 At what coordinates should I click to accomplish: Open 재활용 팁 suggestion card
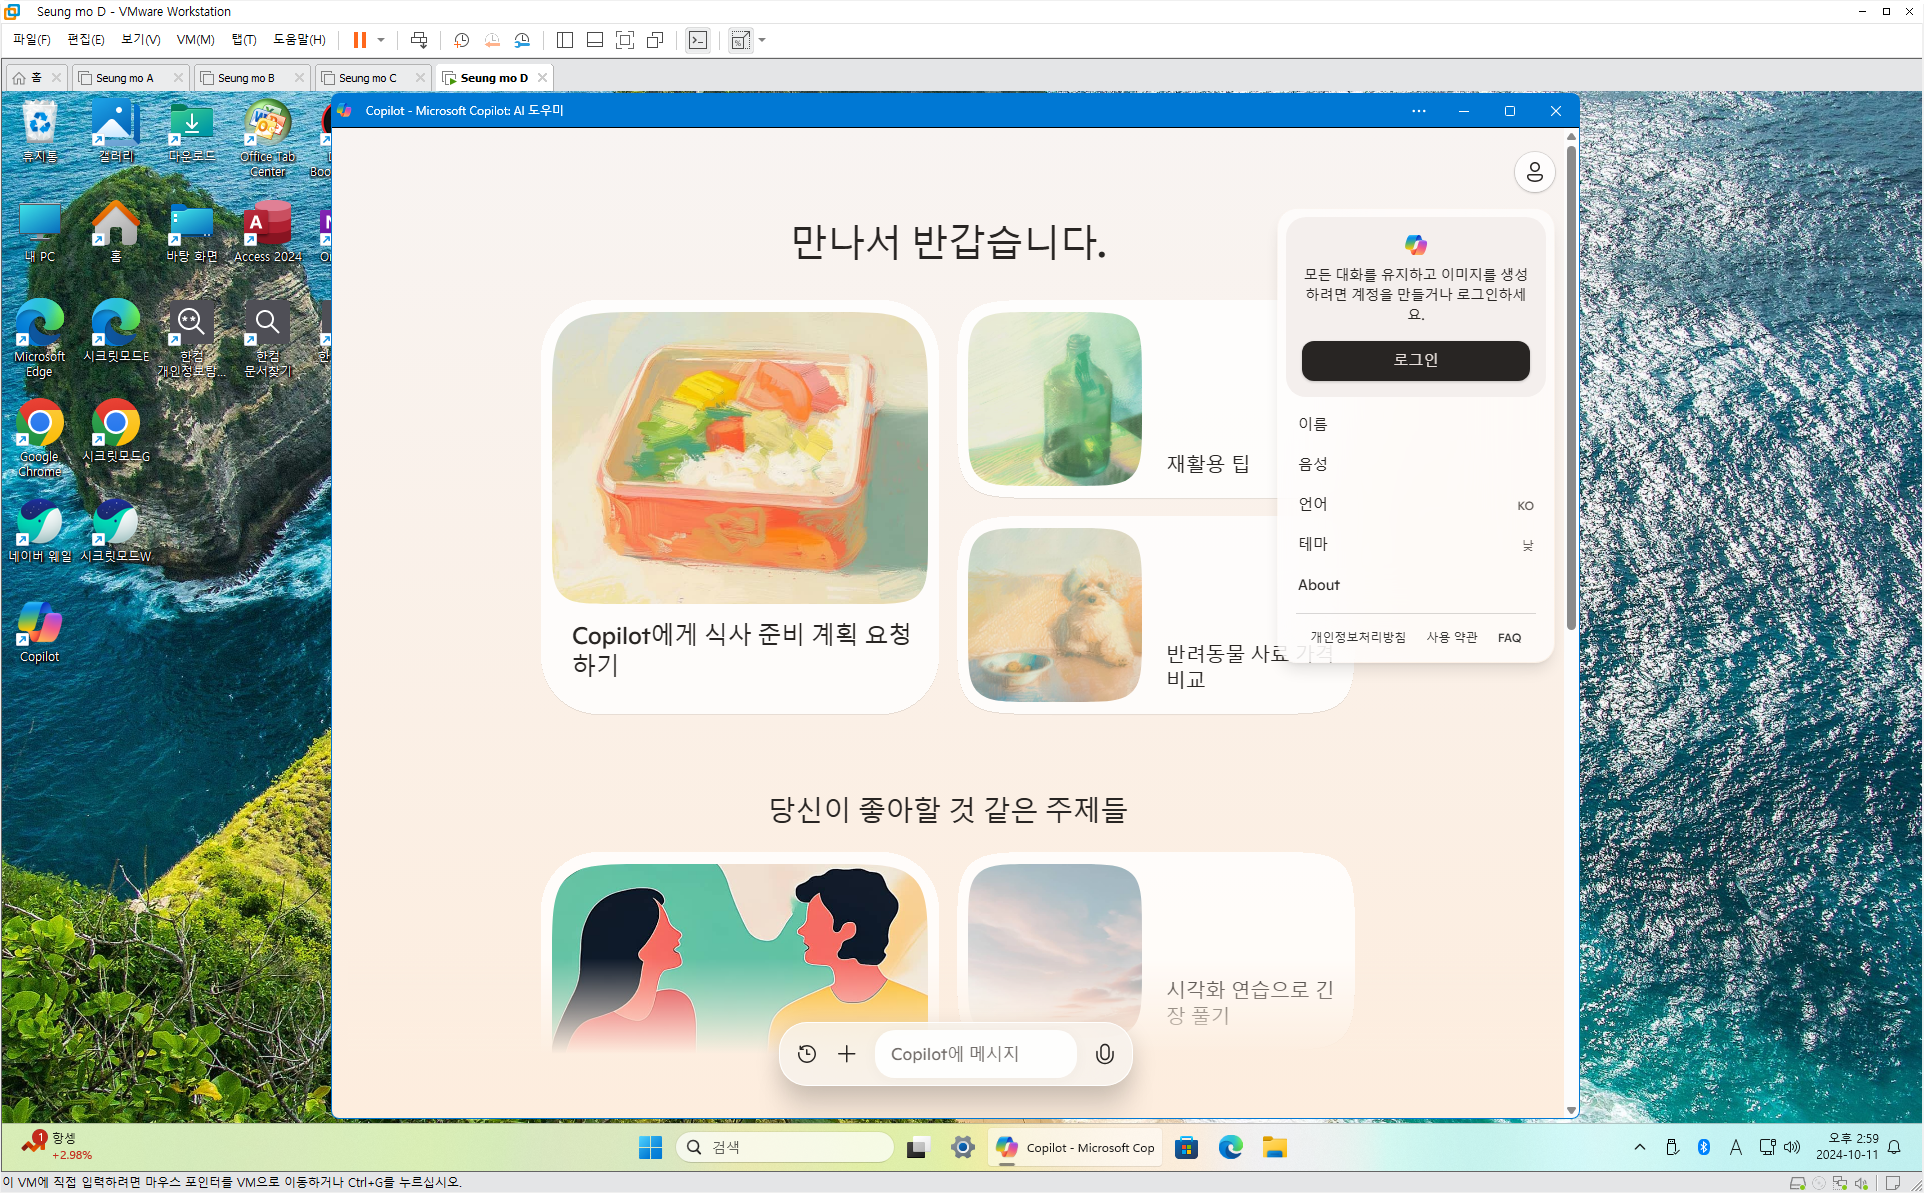pyautogui.click(x=1116, y=399)
